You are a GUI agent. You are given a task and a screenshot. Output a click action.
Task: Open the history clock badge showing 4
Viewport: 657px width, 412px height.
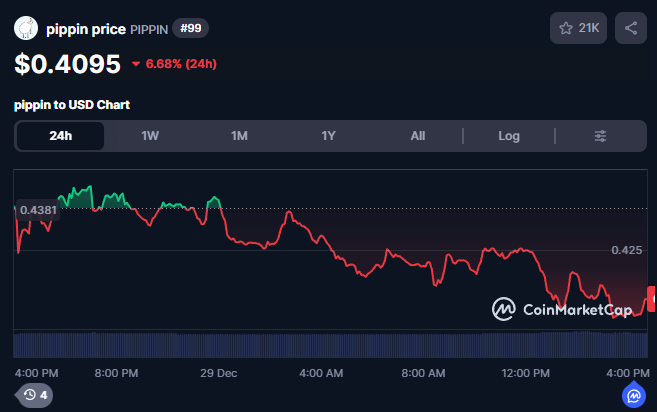pos(35,395)
